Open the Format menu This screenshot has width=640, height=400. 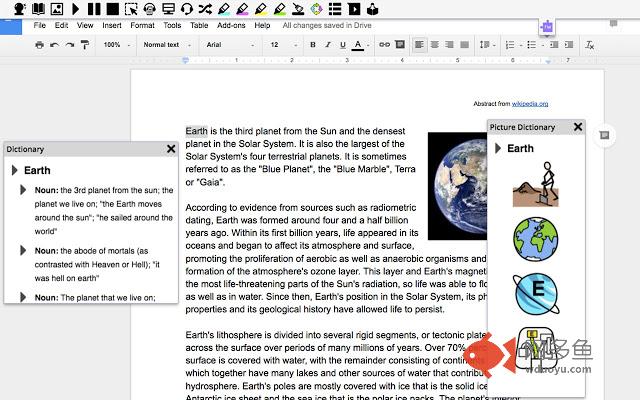(x=142, y=25)
